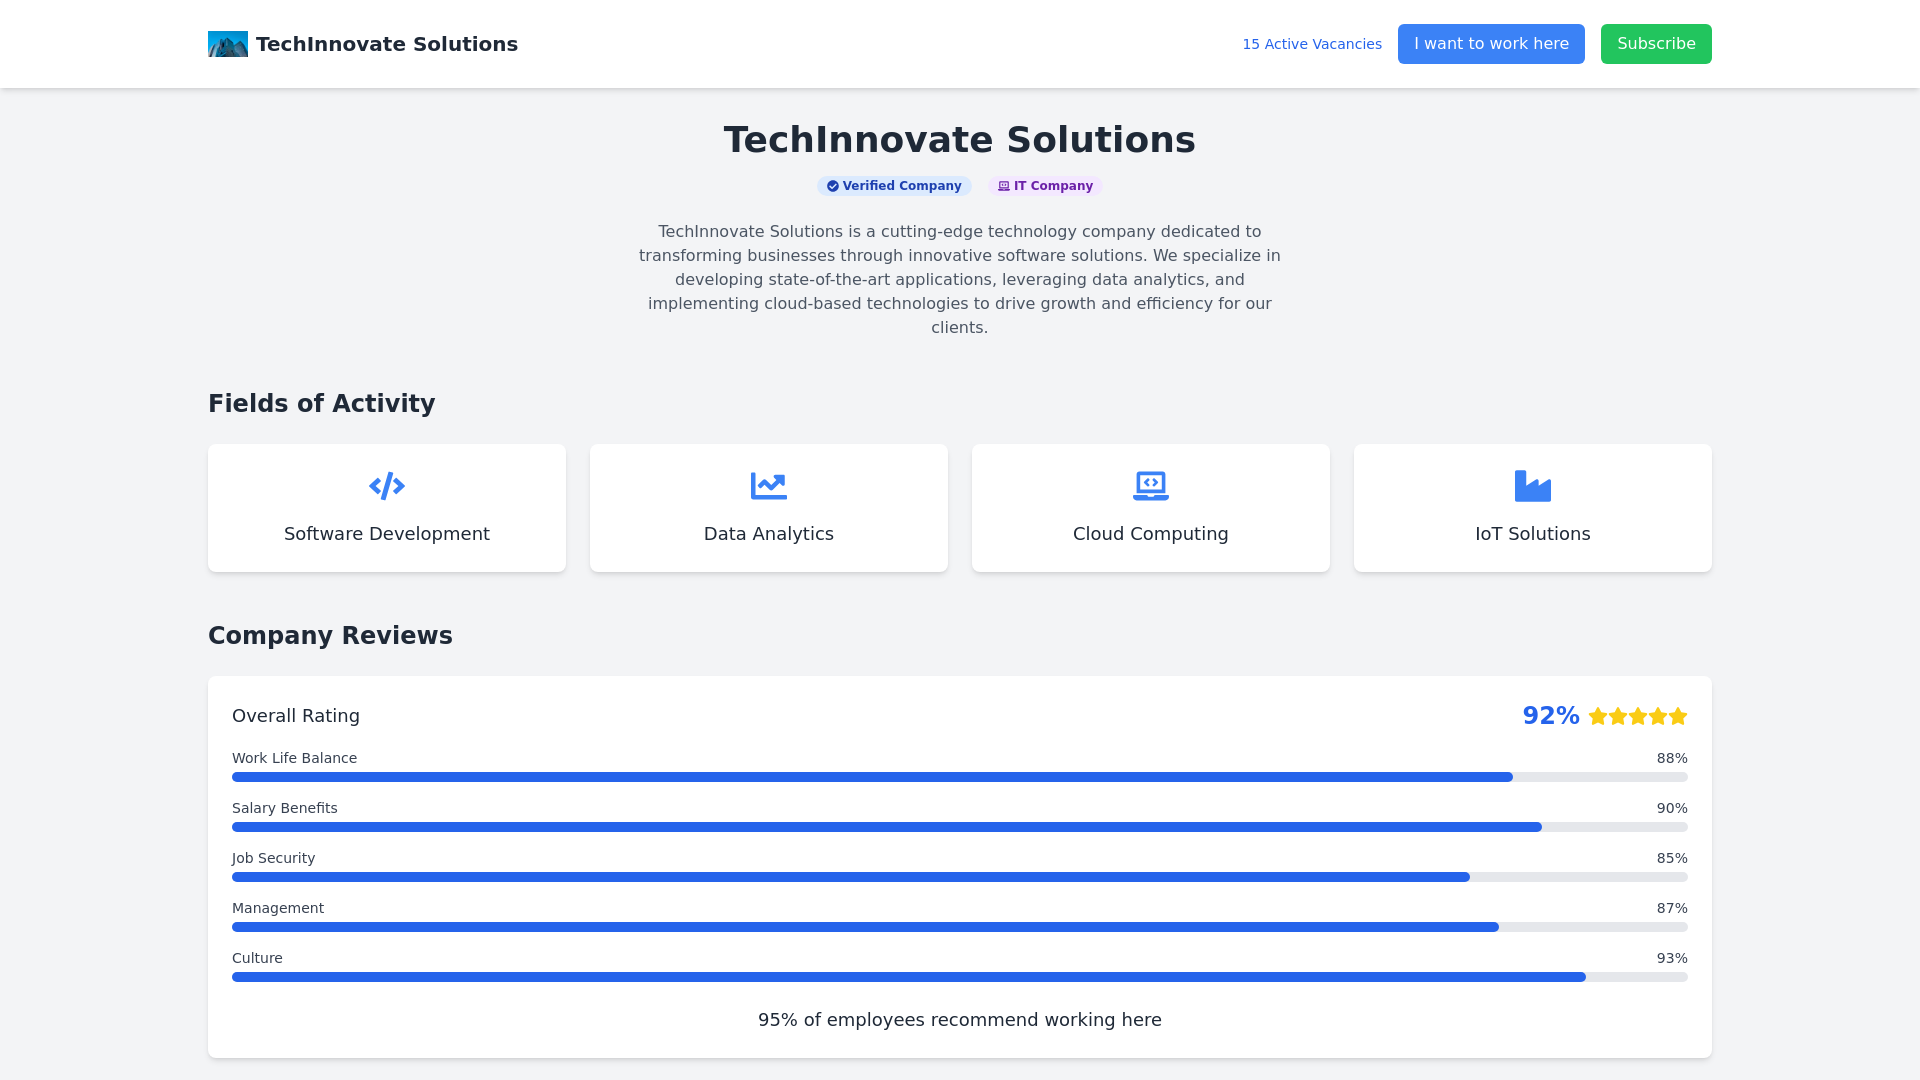1920x1080 pixels.
Task: Click the IoT Solutions factory icon
Action: [x=1533, y=486]
